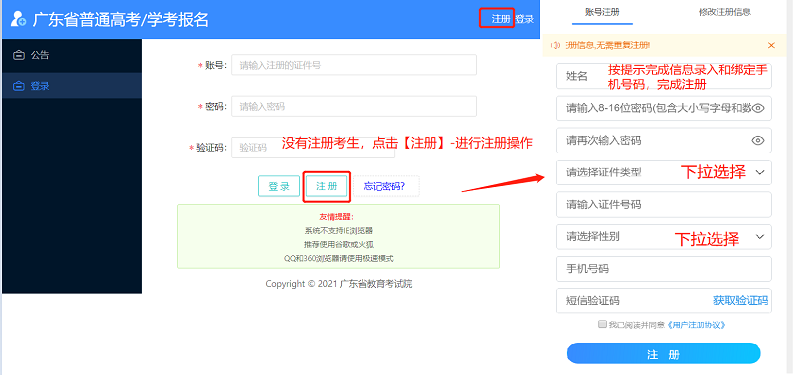Click the 登录 button below the form

coord(279,186)
